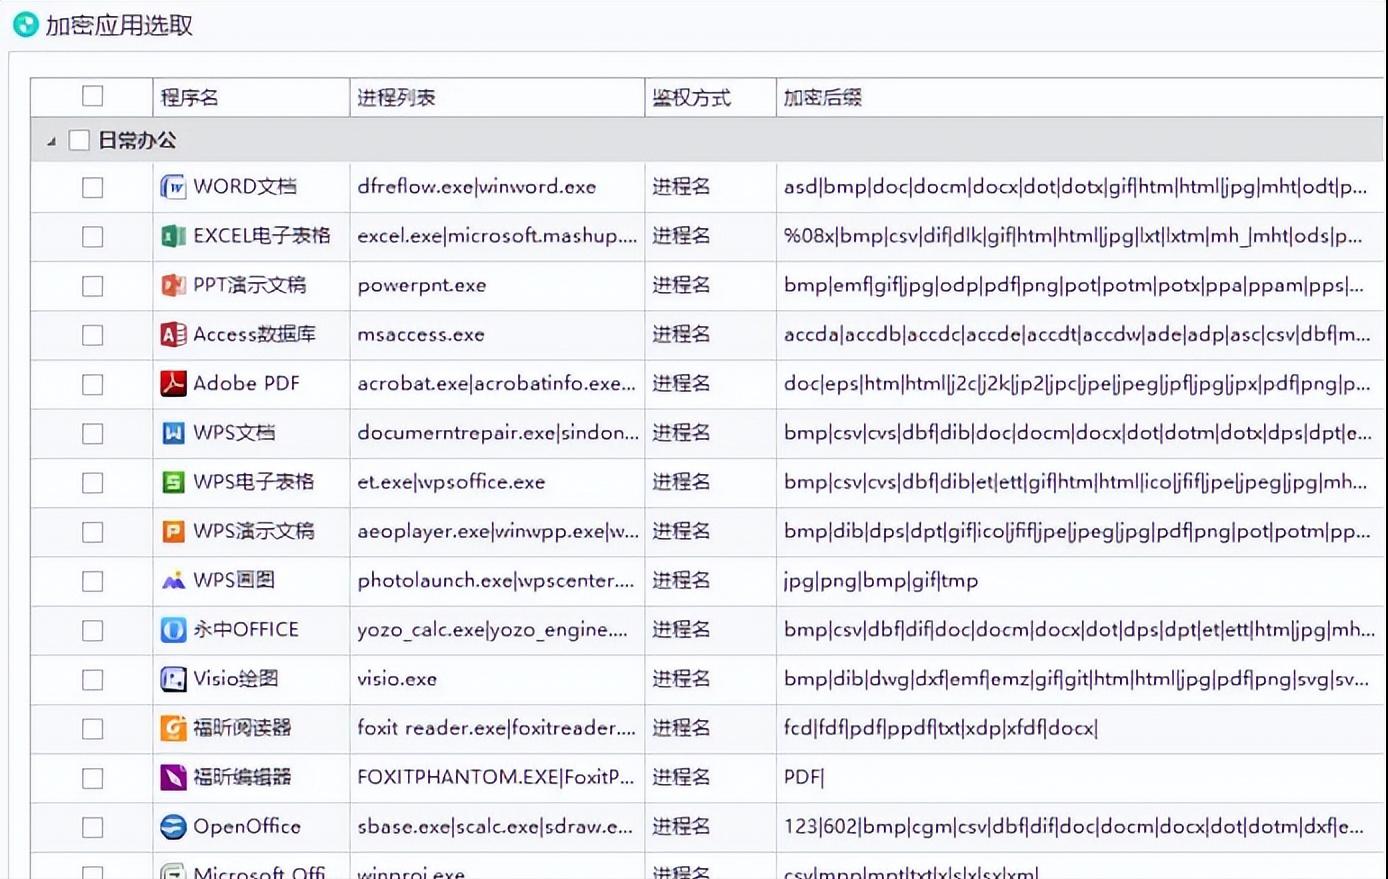
Task: Select the WORD文档 application icon
Action: pos(174,186)
